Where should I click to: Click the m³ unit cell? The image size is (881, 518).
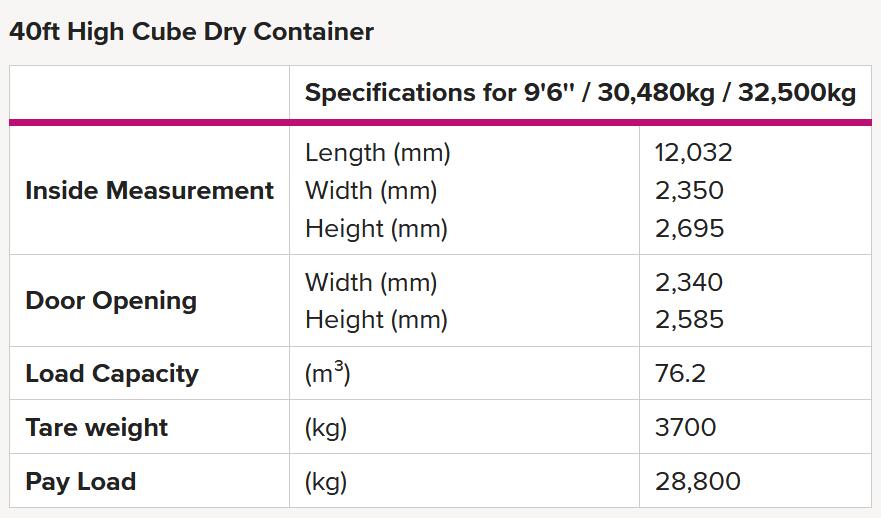click(x=328, y=372)
